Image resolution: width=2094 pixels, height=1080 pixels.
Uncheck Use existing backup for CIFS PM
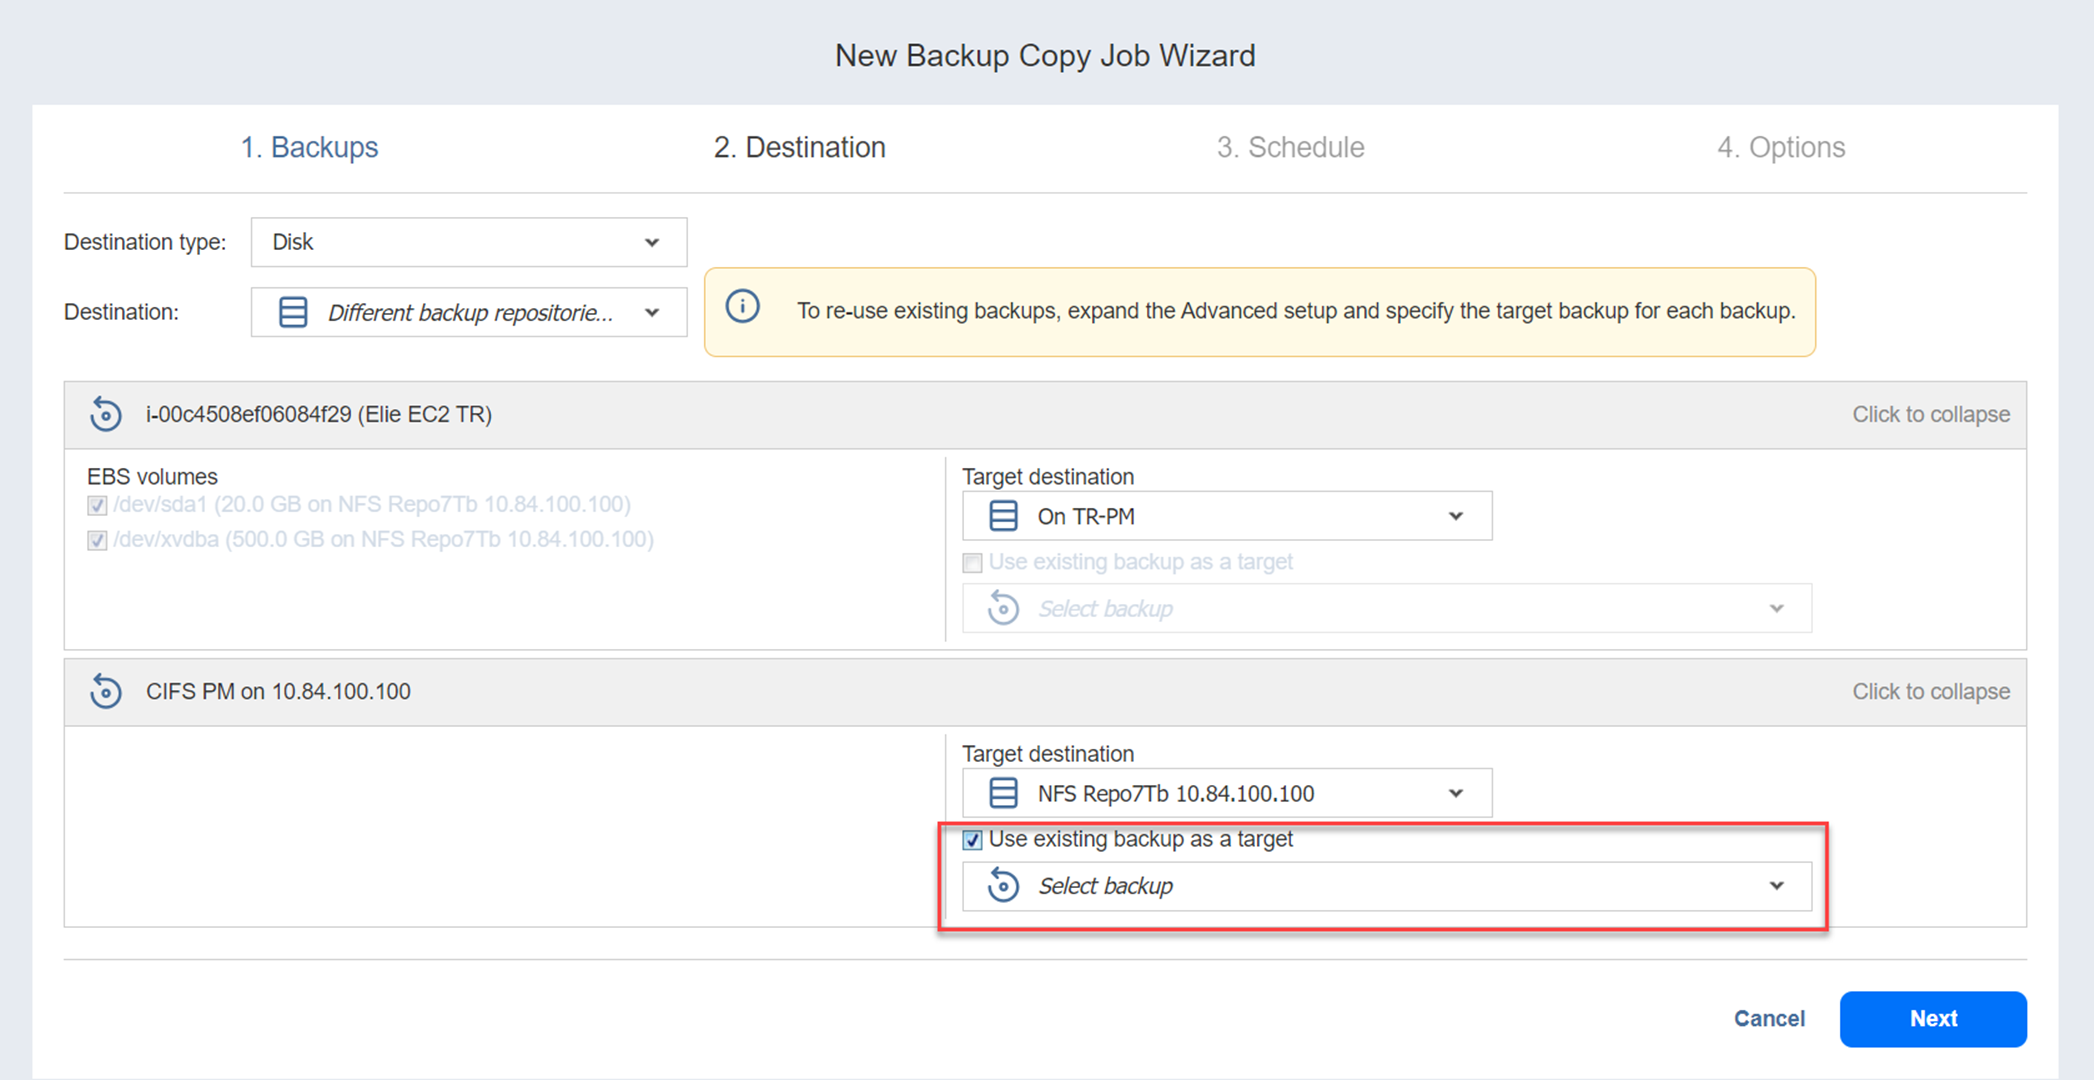972,840
